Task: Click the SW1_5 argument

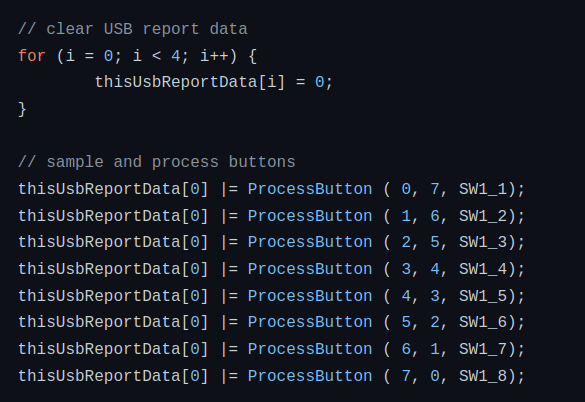Action: 483,296
